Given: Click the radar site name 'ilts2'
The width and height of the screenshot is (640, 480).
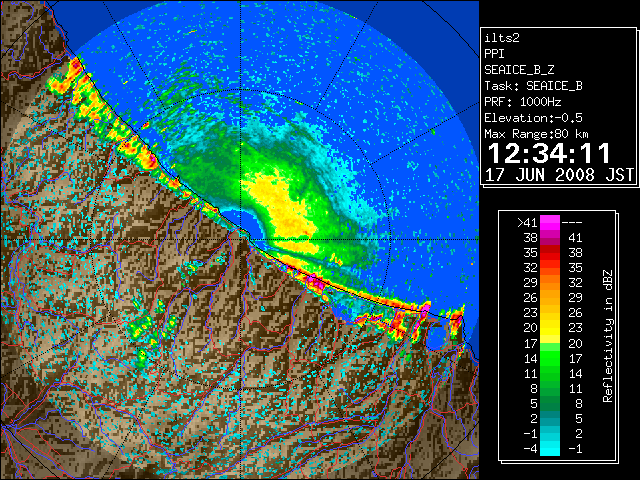Looking at the screenshot, I should [502, 38].
